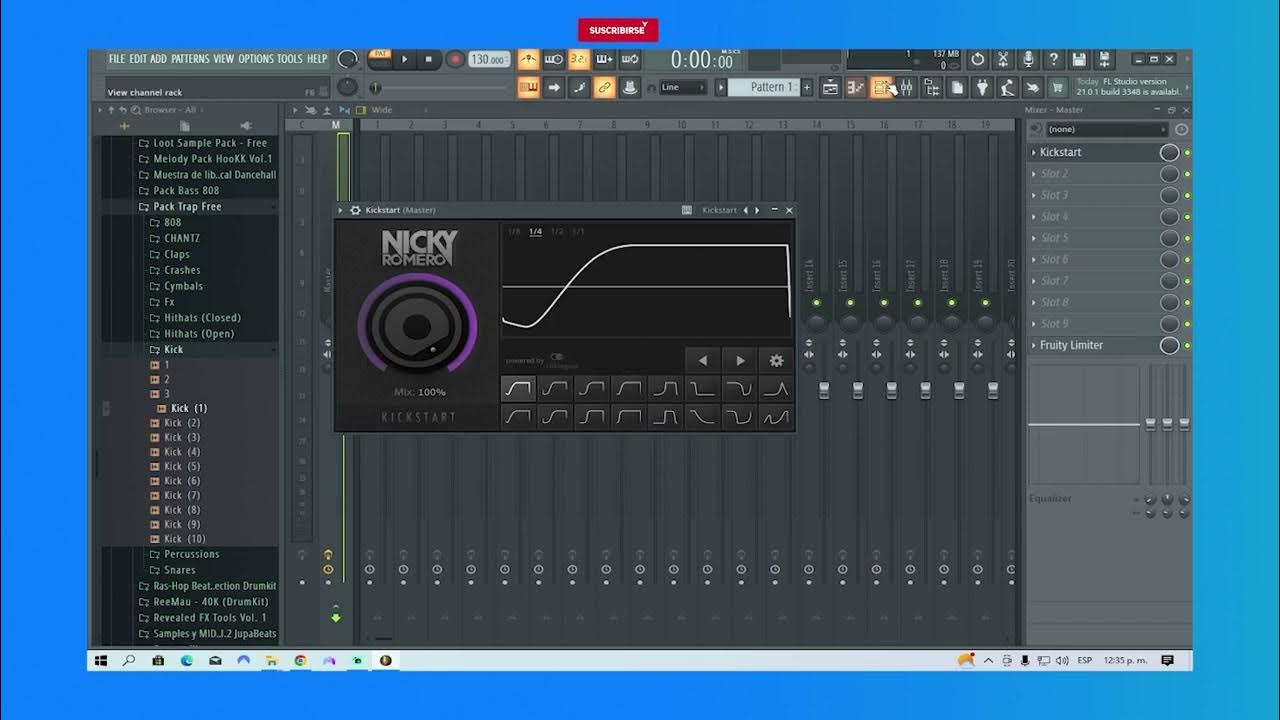Click the taskbar search magnifier
This screenshot has height=720, width=1280.
129,660
